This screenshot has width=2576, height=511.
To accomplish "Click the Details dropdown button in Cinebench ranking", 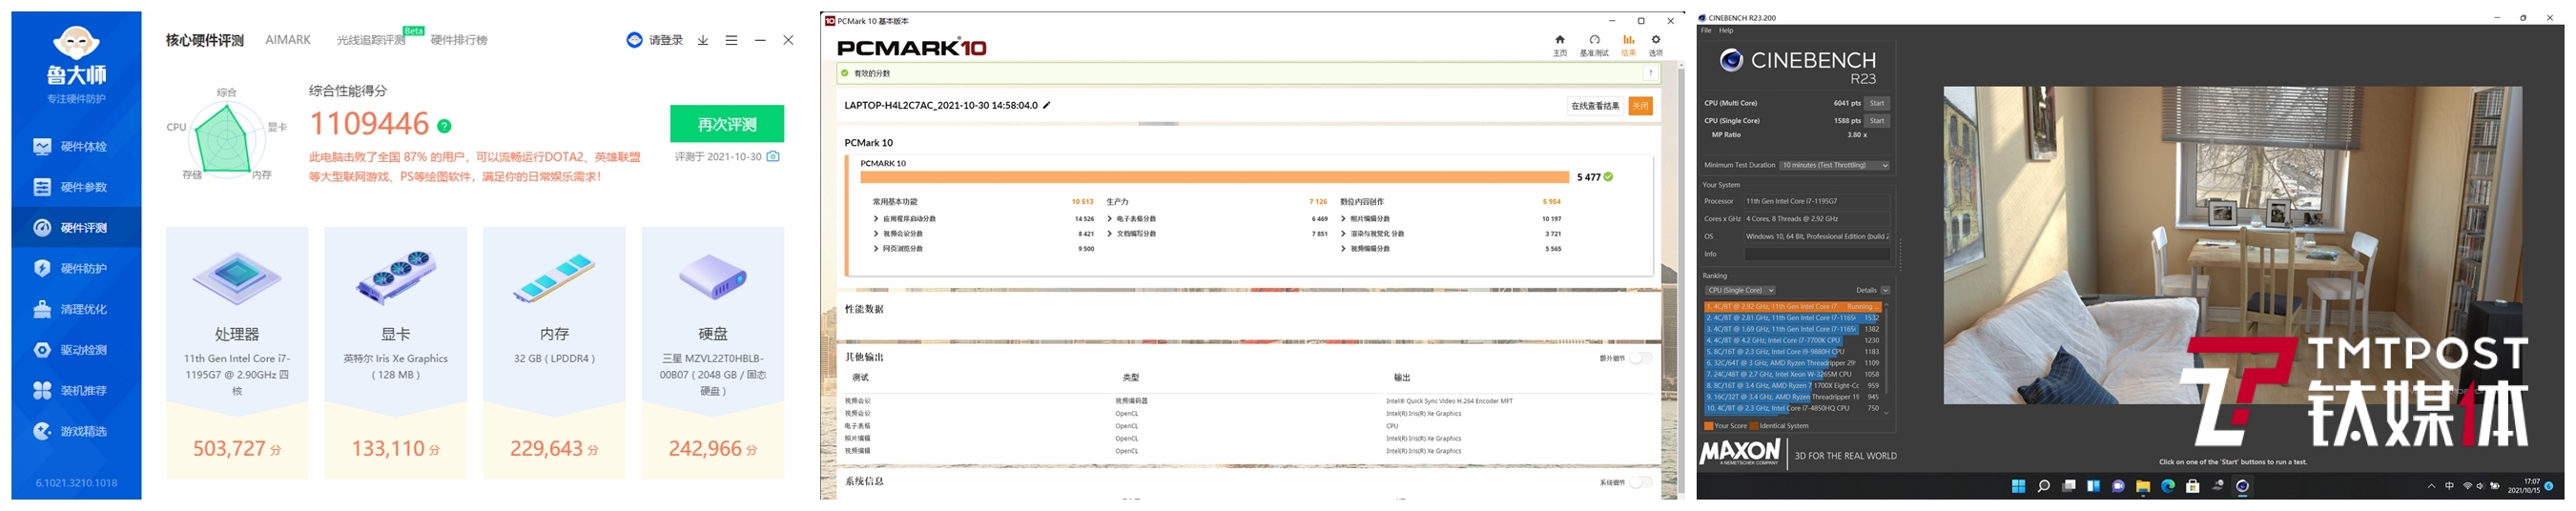I will pos(1885,290).
